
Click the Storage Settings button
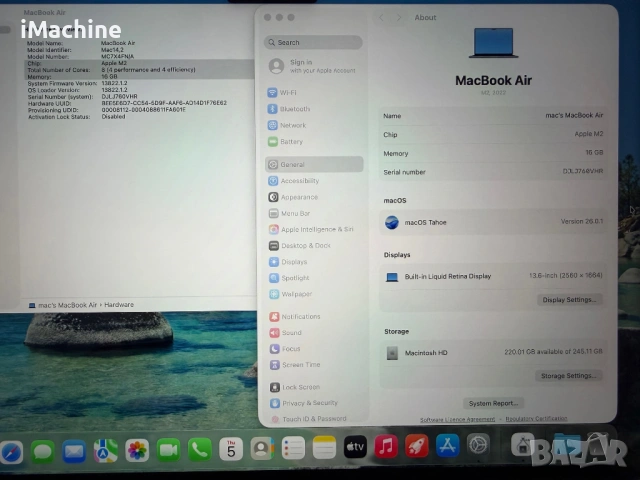coord(569,376)
